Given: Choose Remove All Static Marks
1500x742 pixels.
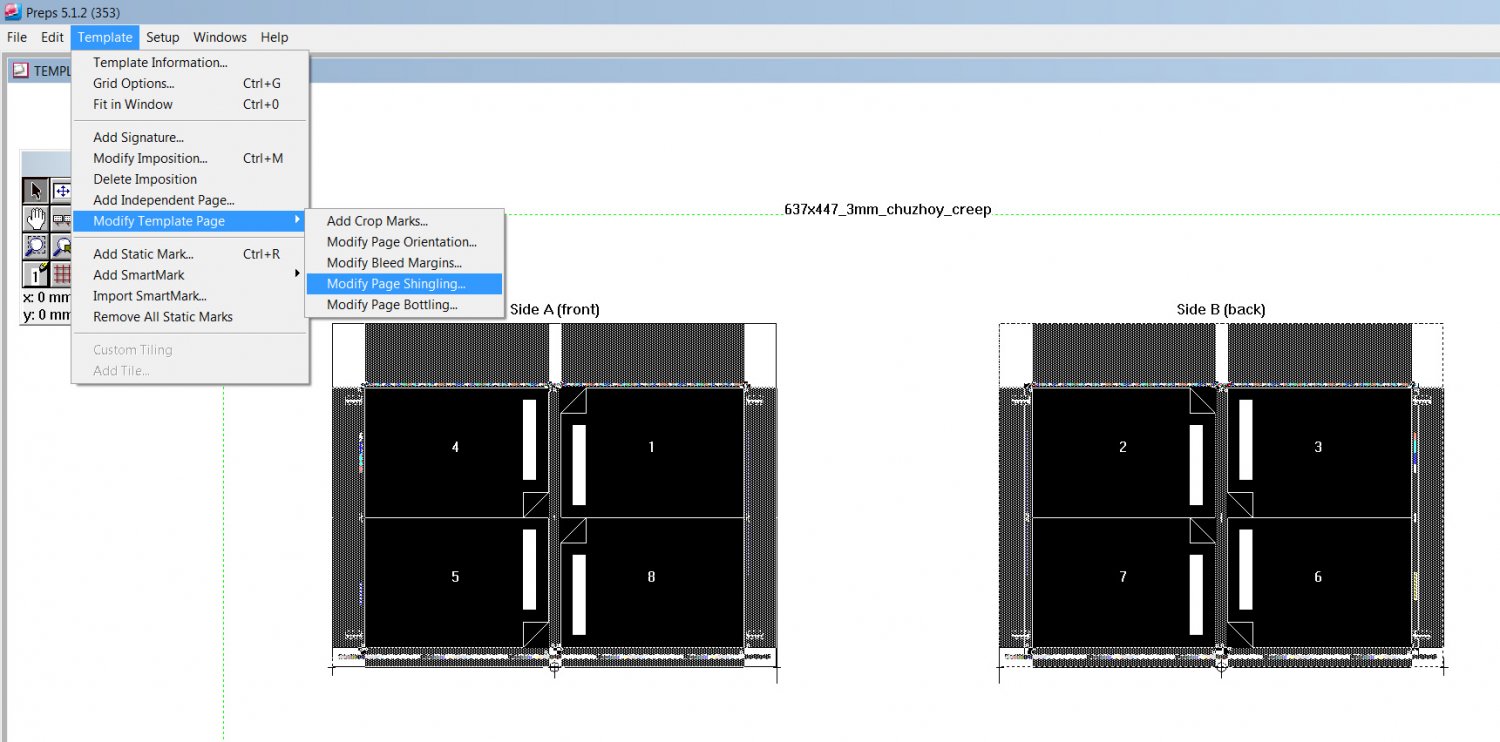Looking at the screenshot, I should click(x=190, y=317).
